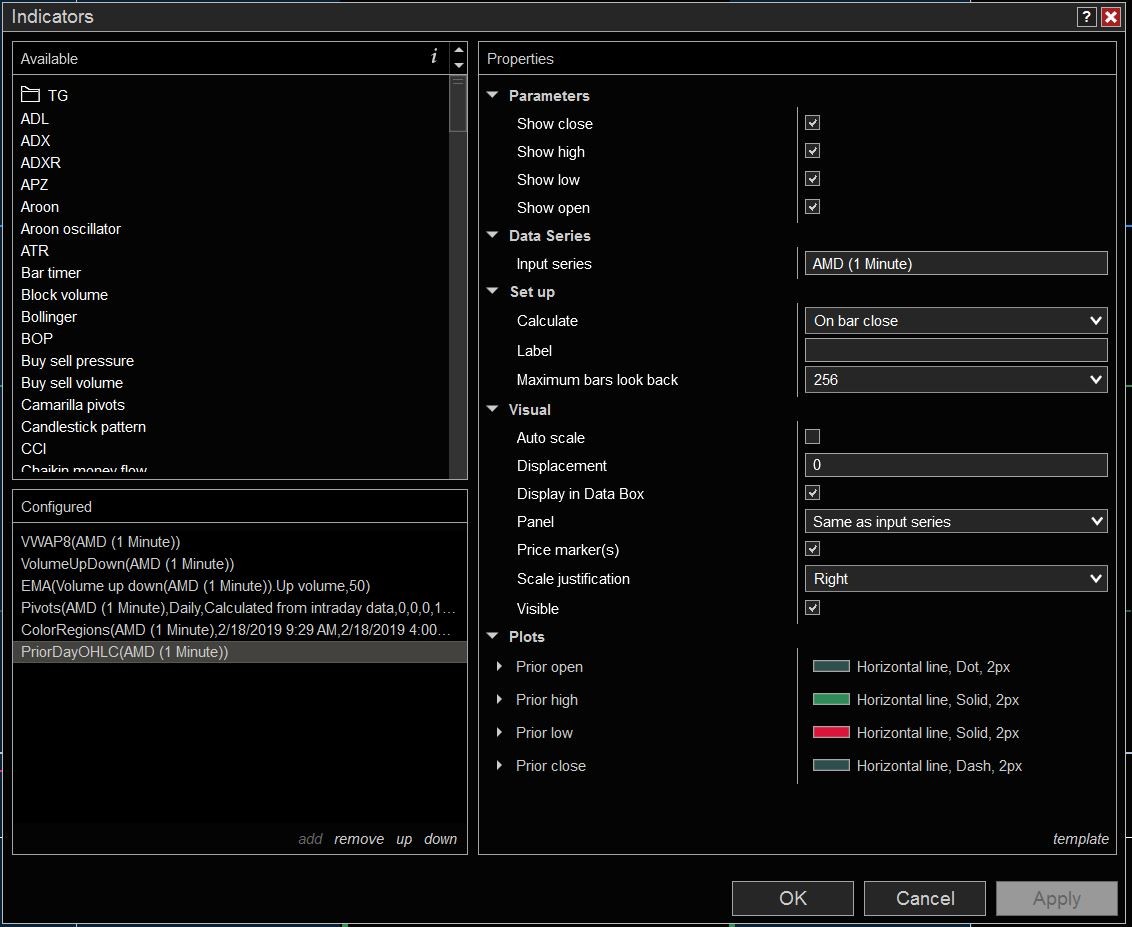Close the Indicators dialog
Image resolution: width=1132 pixels, height=927 pixels.
click(x=1111, y=17)
